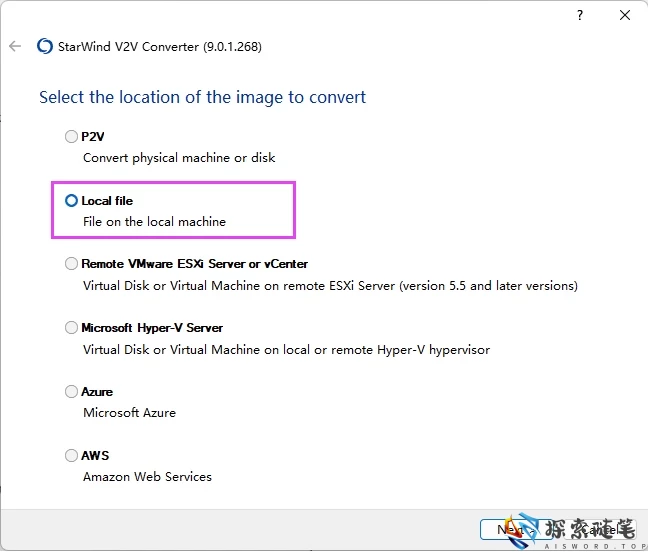Click the 'Select the location' heading

coord(202,97)
